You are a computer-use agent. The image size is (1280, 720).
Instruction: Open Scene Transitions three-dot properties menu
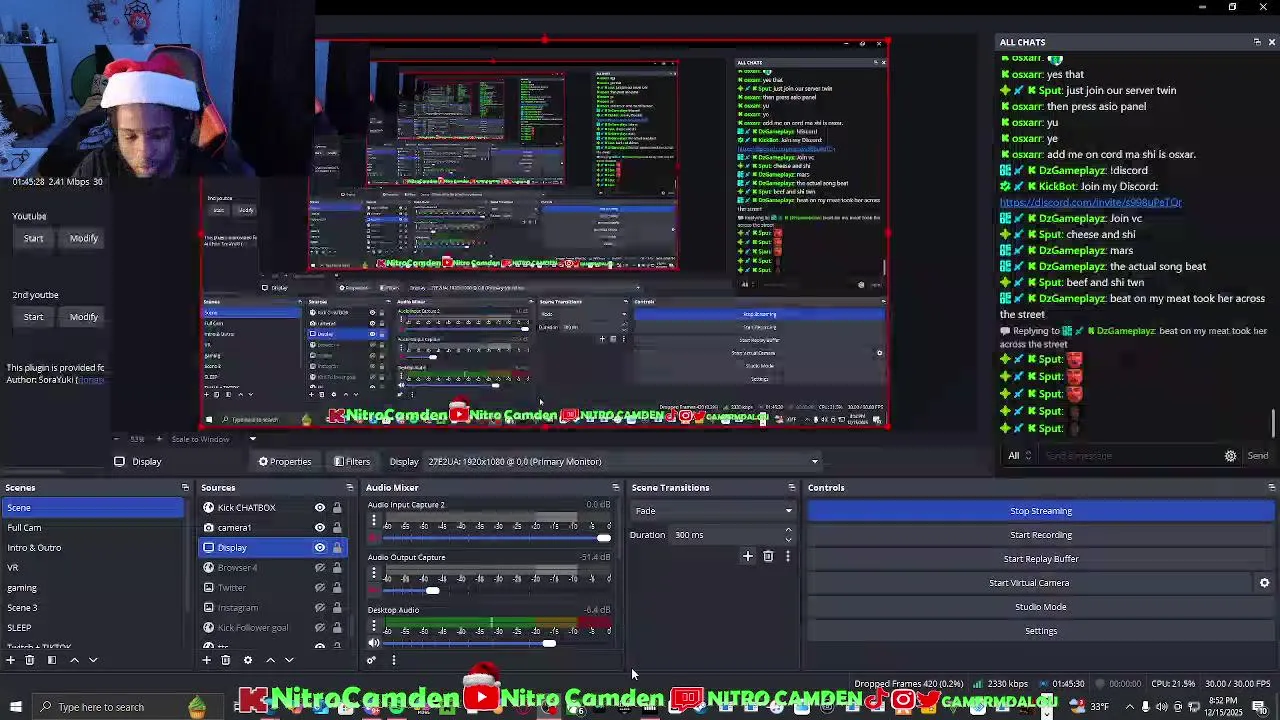coord(787,556)
